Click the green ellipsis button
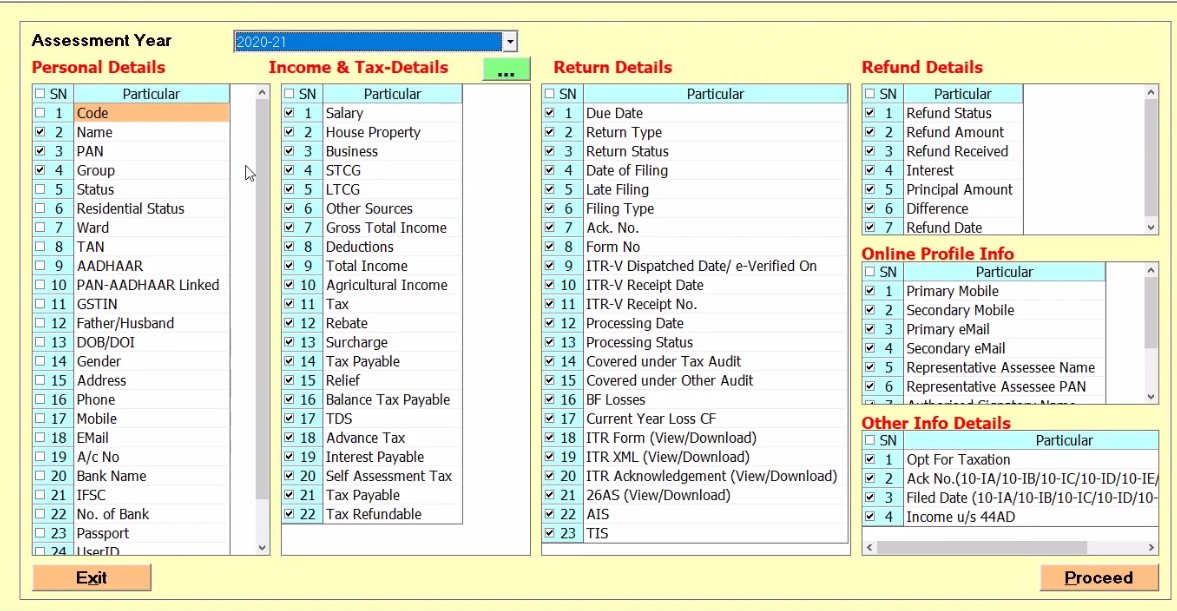Screen dimensions: 1177x611 506,69
